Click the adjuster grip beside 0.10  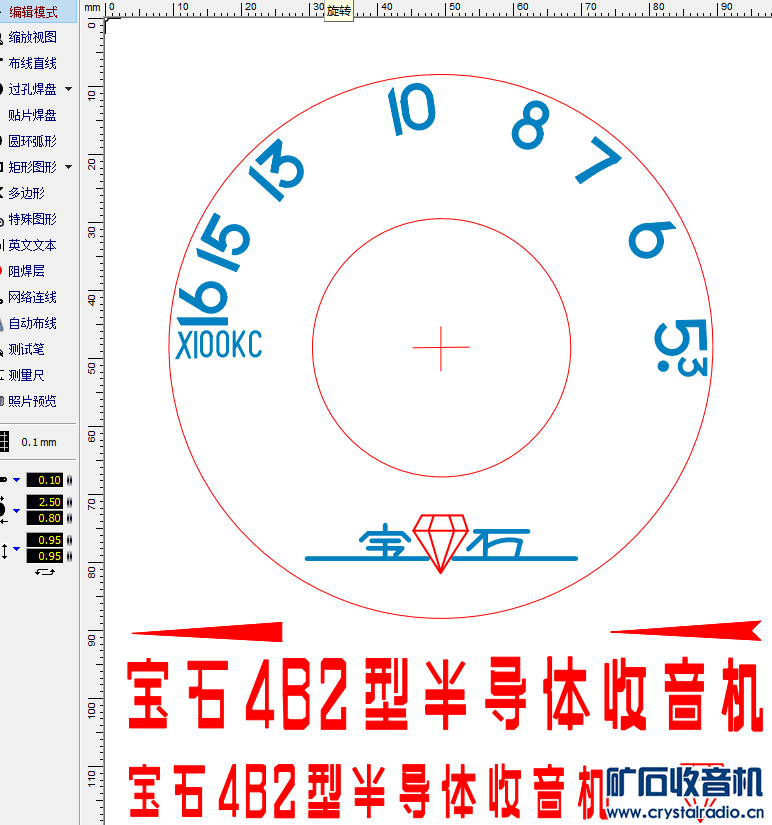[69, 480]
